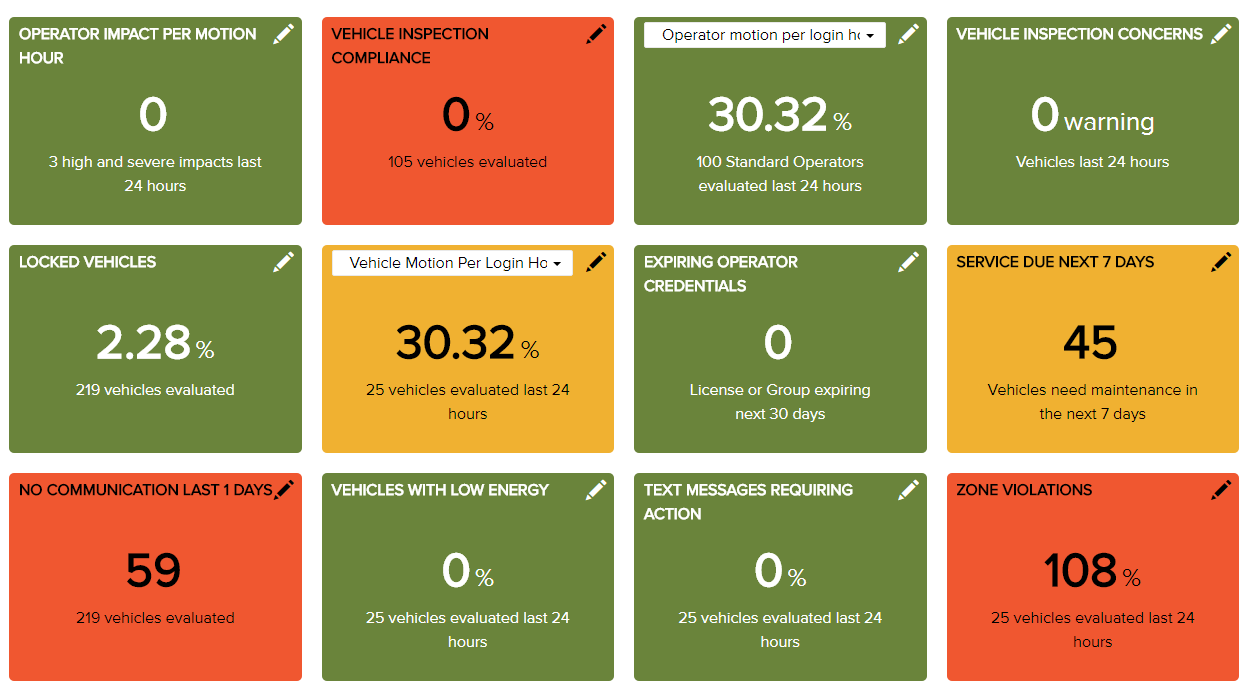1245x694 pixels.
Task: Click pencil icon on Vehicle Inspection Compliance
Action: pyautogui.click(x=596, y=34)
